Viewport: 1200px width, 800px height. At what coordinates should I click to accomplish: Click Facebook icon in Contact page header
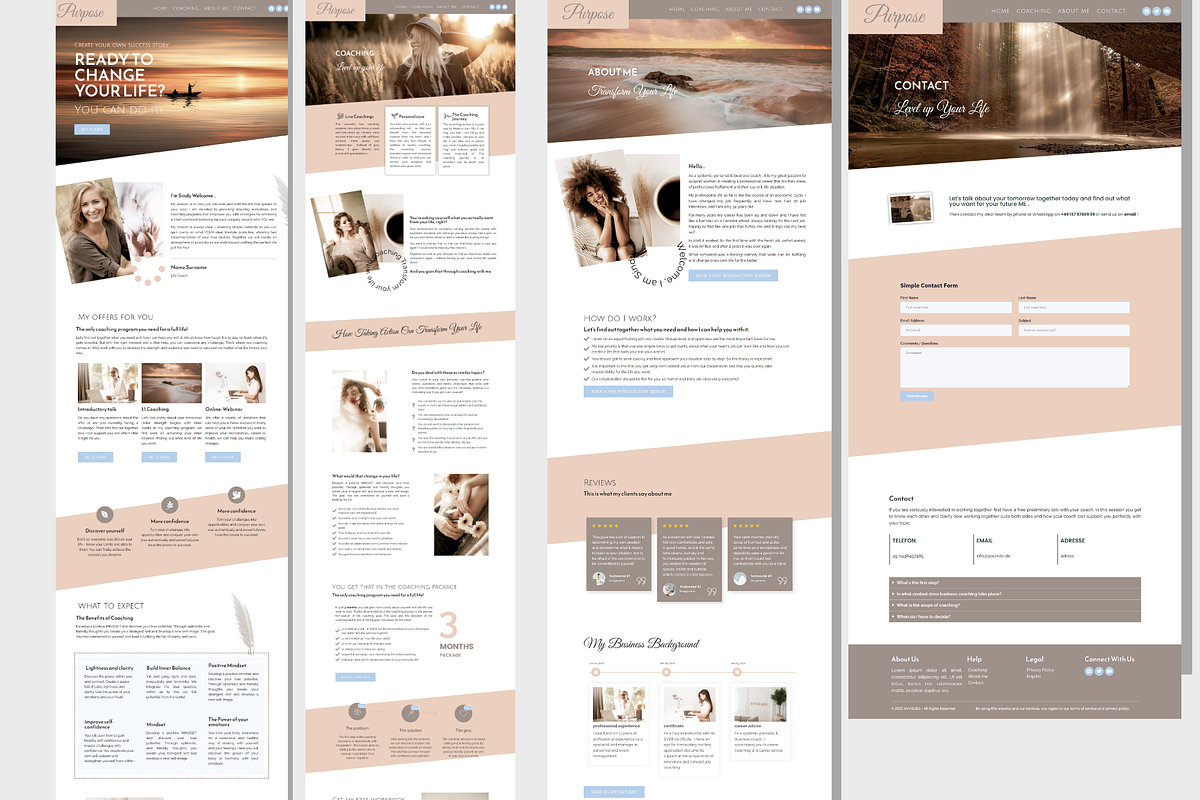[1146, 11]
